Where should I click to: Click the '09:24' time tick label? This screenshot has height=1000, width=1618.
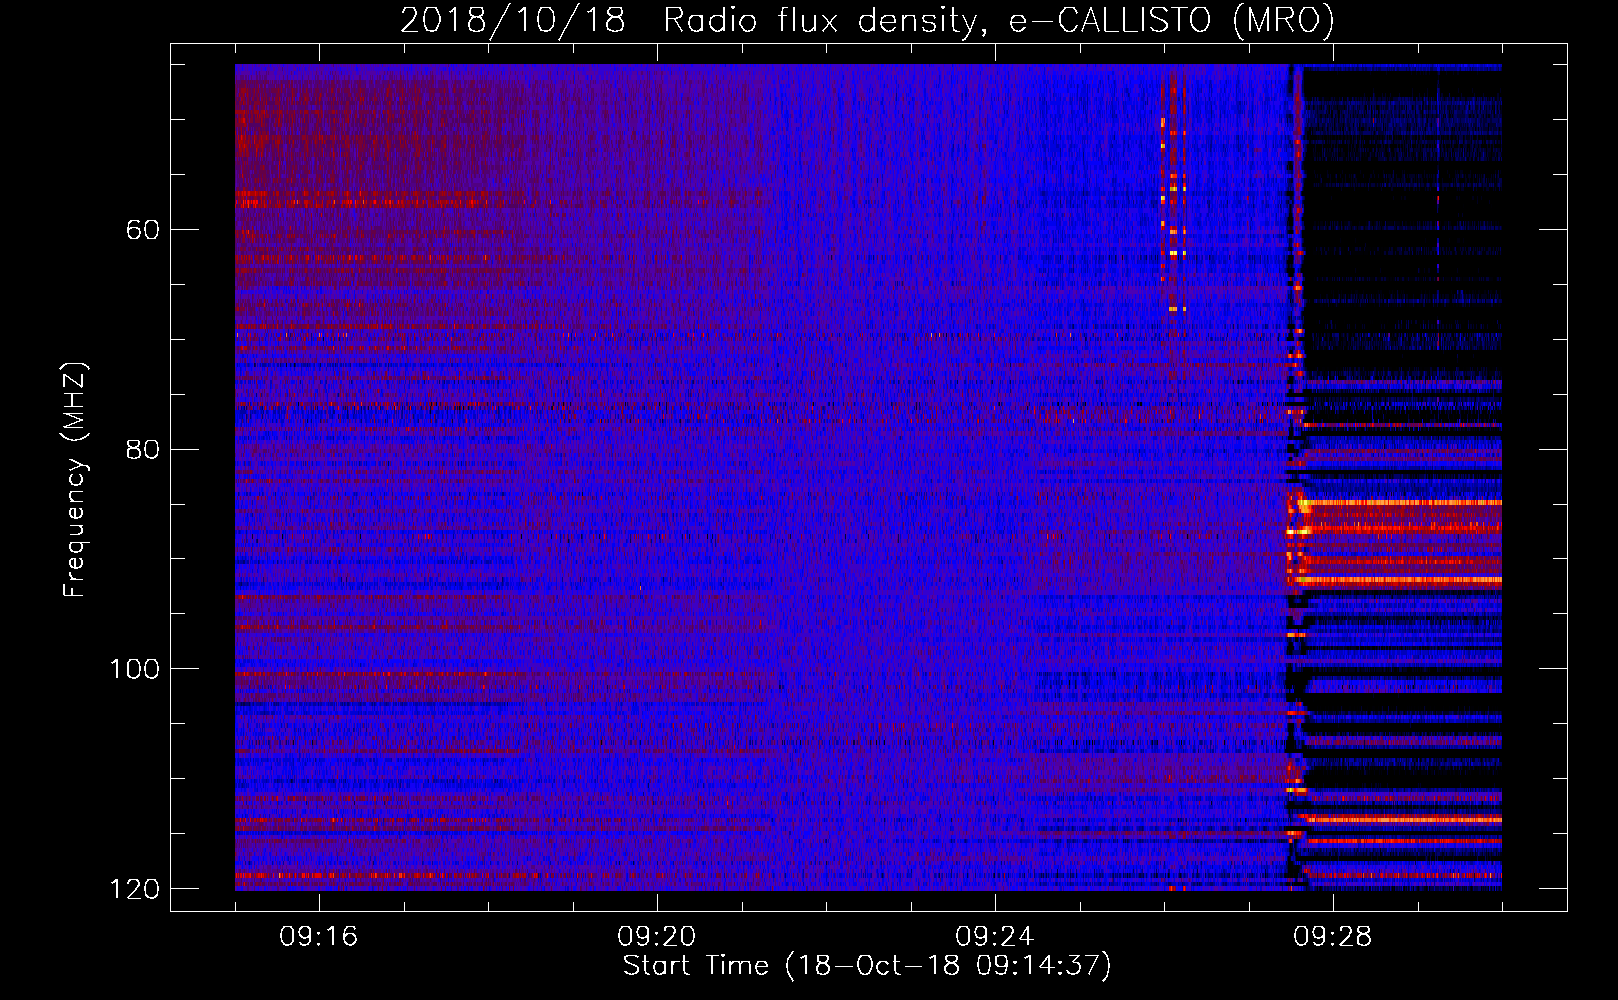[x=995, y=936]
